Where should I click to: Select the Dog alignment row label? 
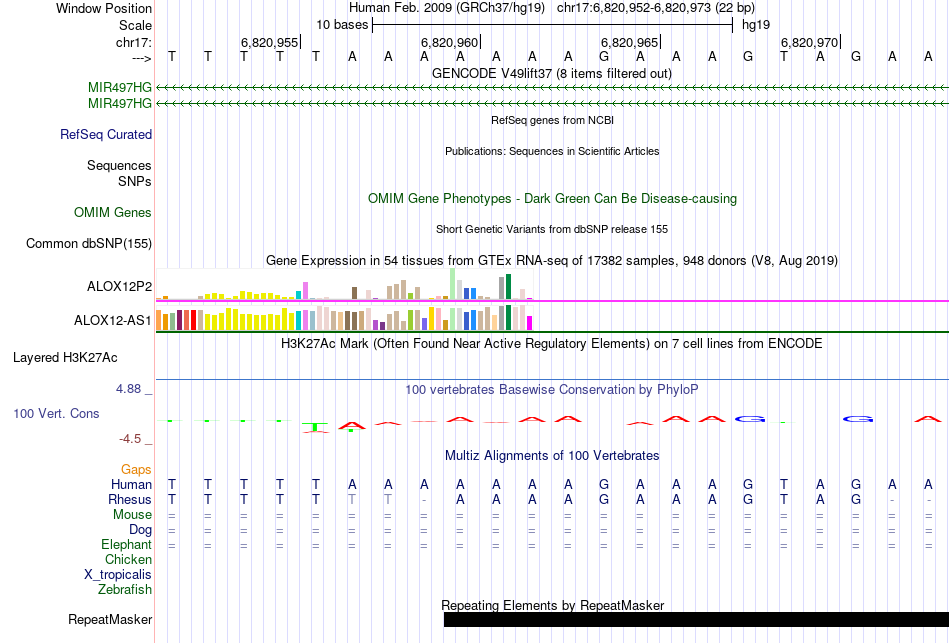click(x=141, y=530)
